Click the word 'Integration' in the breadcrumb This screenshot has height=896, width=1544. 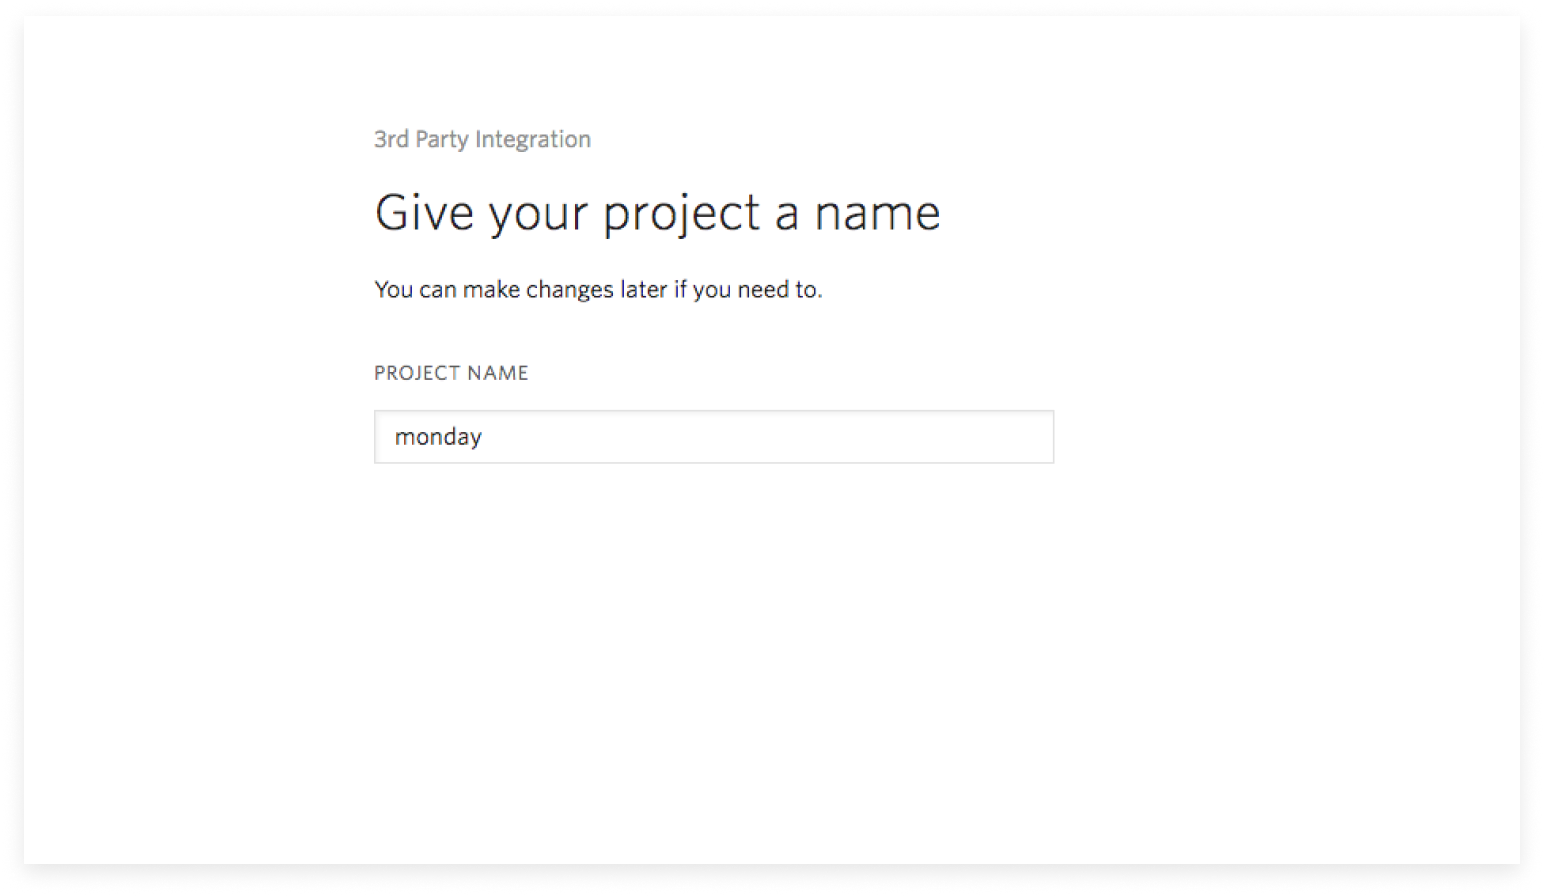[533, 140]
